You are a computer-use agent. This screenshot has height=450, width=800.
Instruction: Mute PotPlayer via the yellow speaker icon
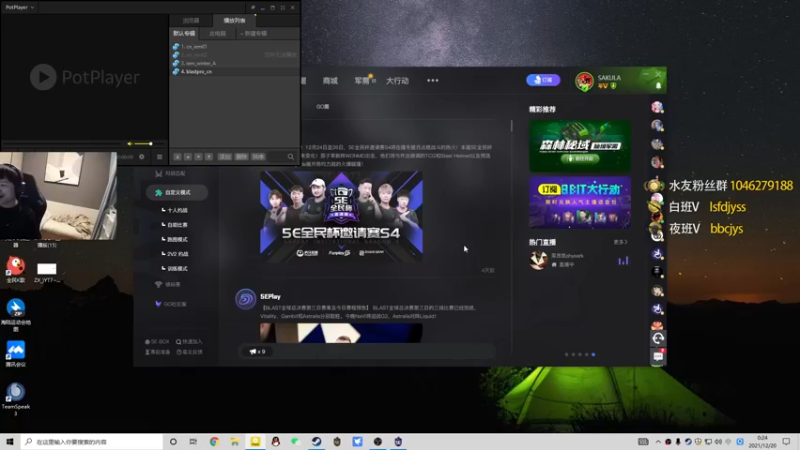130,144
